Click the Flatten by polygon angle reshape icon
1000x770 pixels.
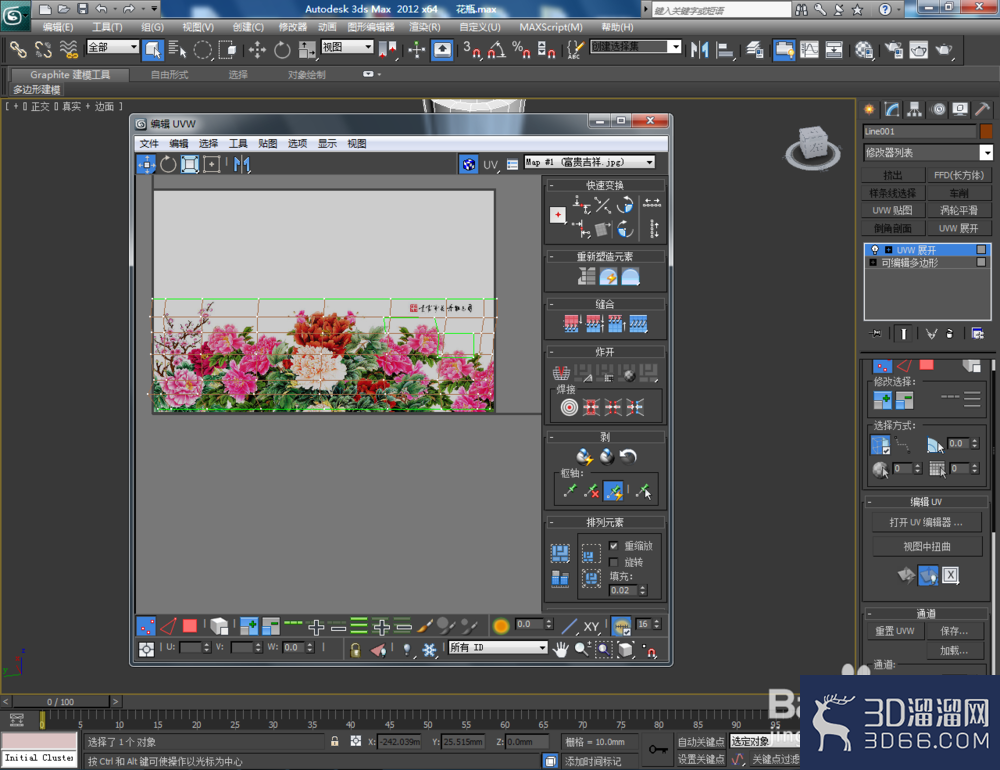click(x=587, y=276)
